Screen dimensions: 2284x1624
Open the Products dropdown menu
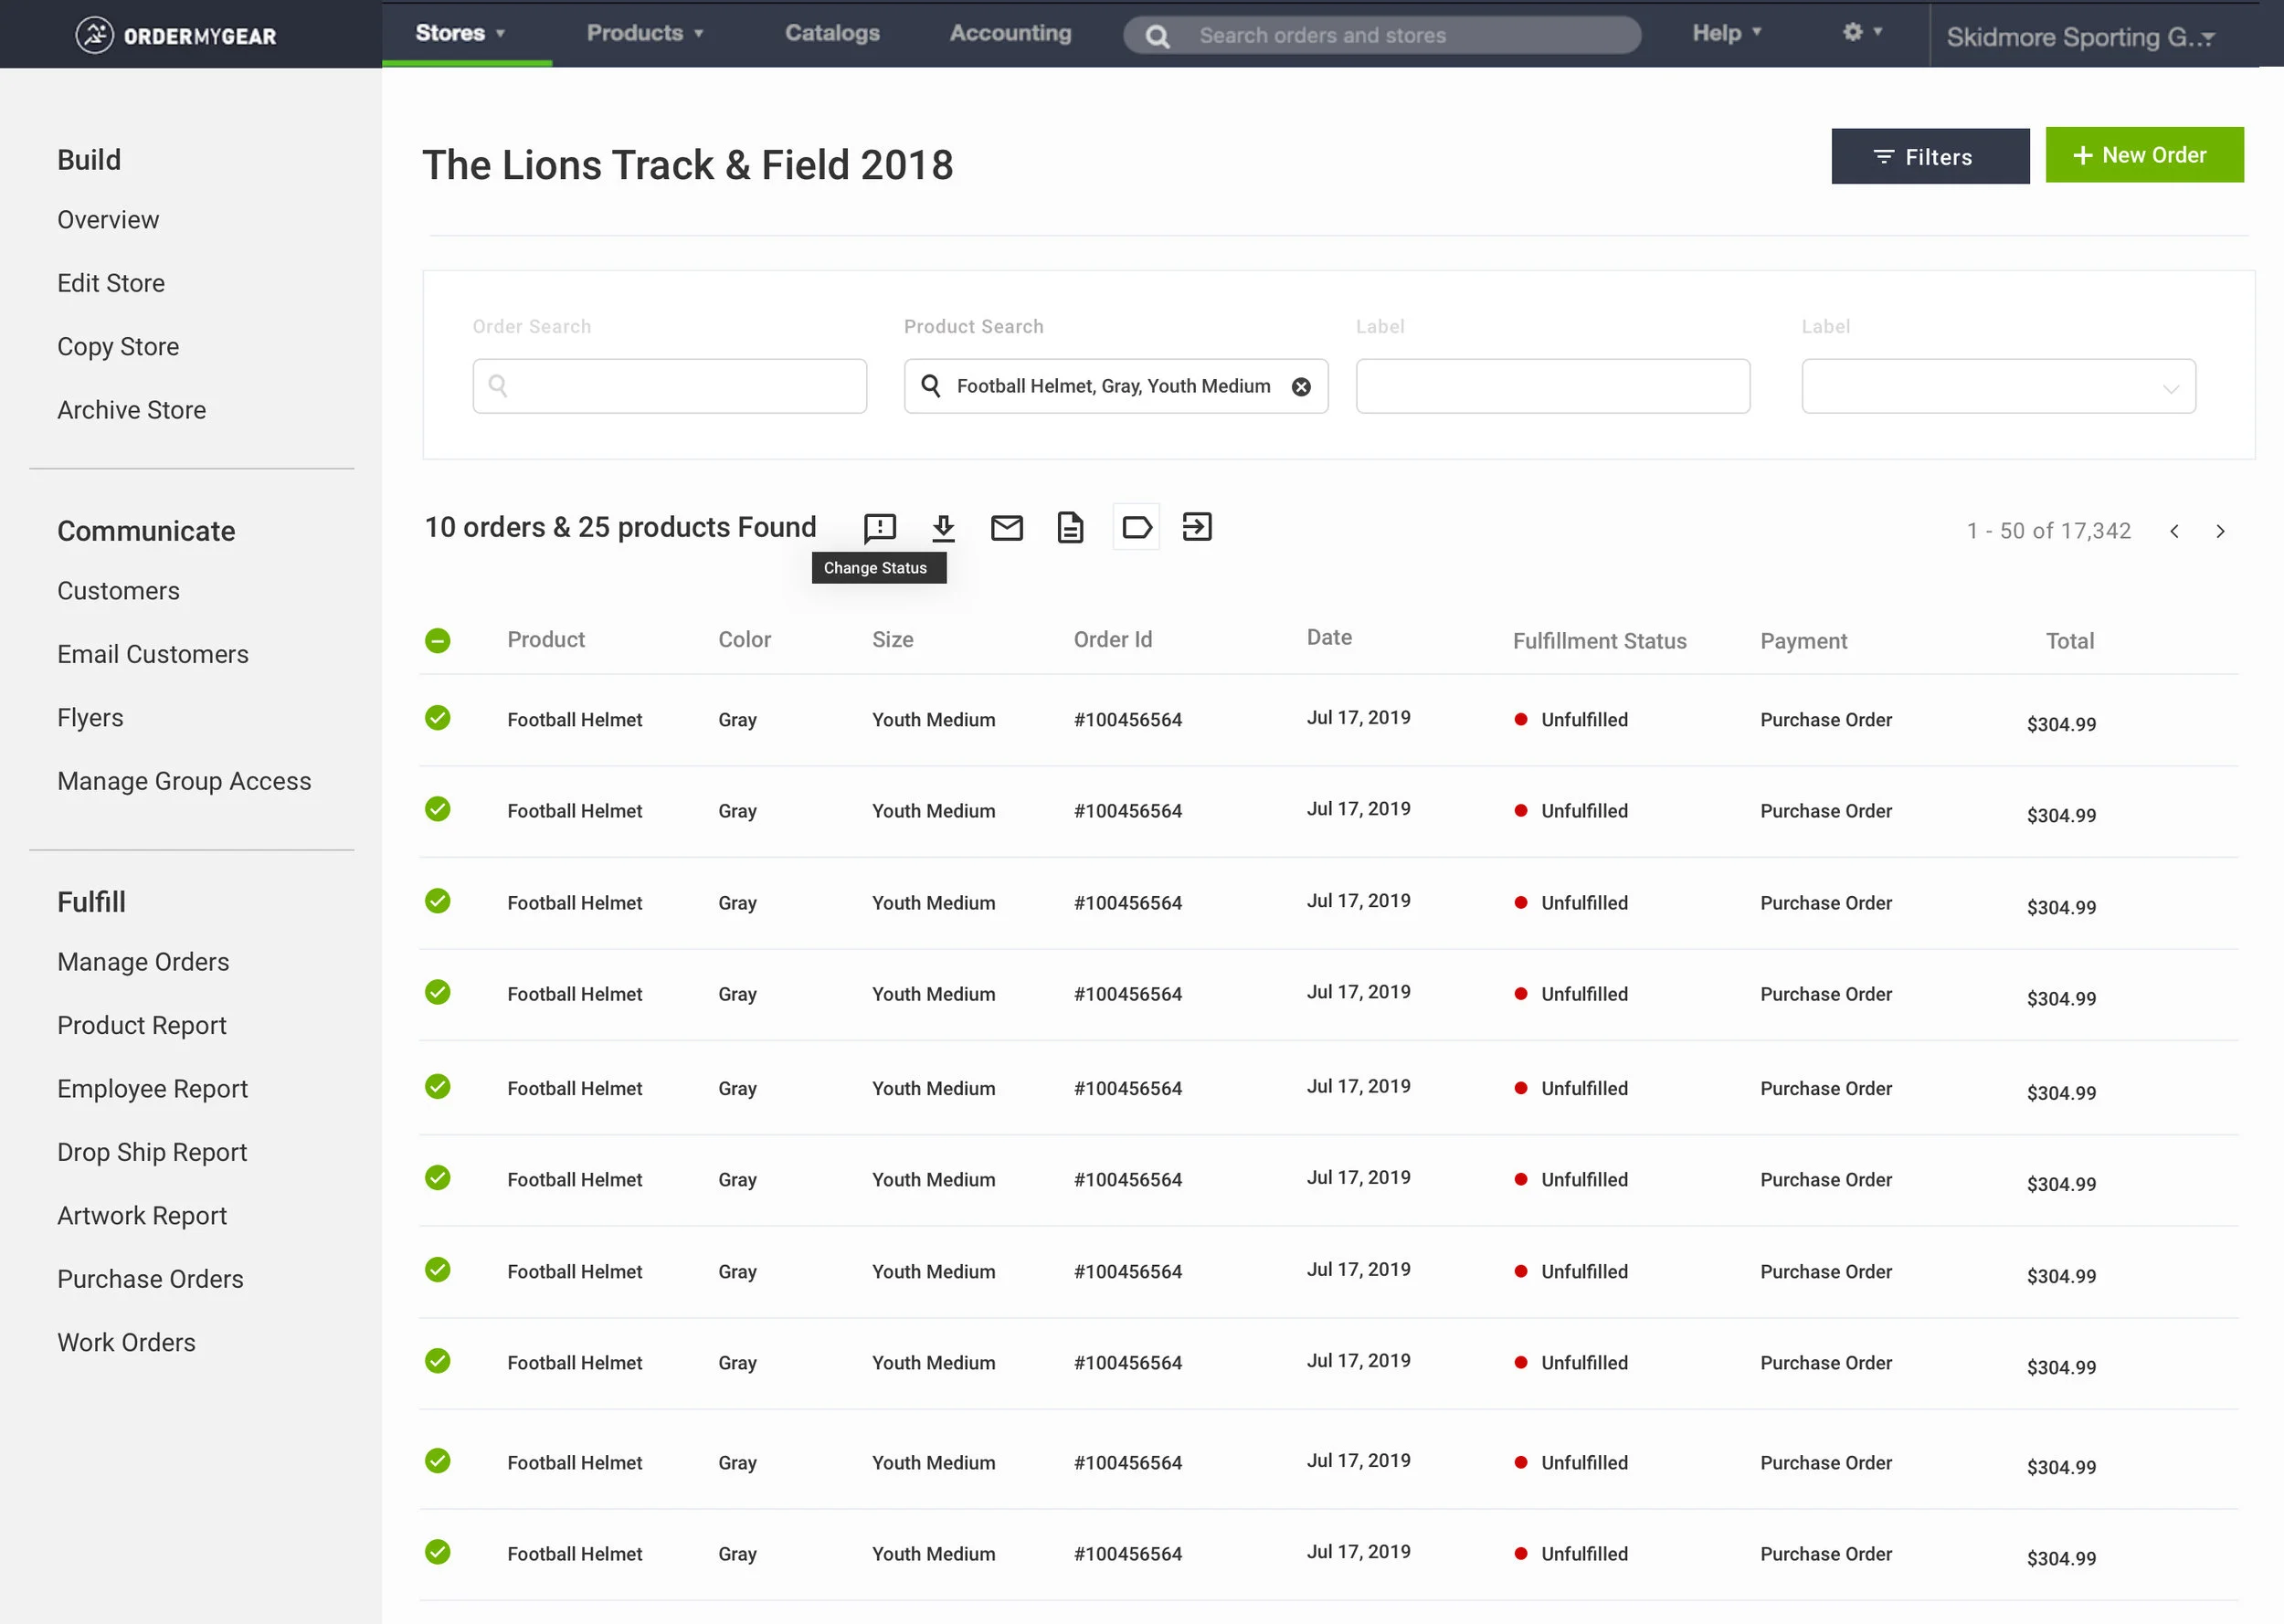[x=644, y=33]
